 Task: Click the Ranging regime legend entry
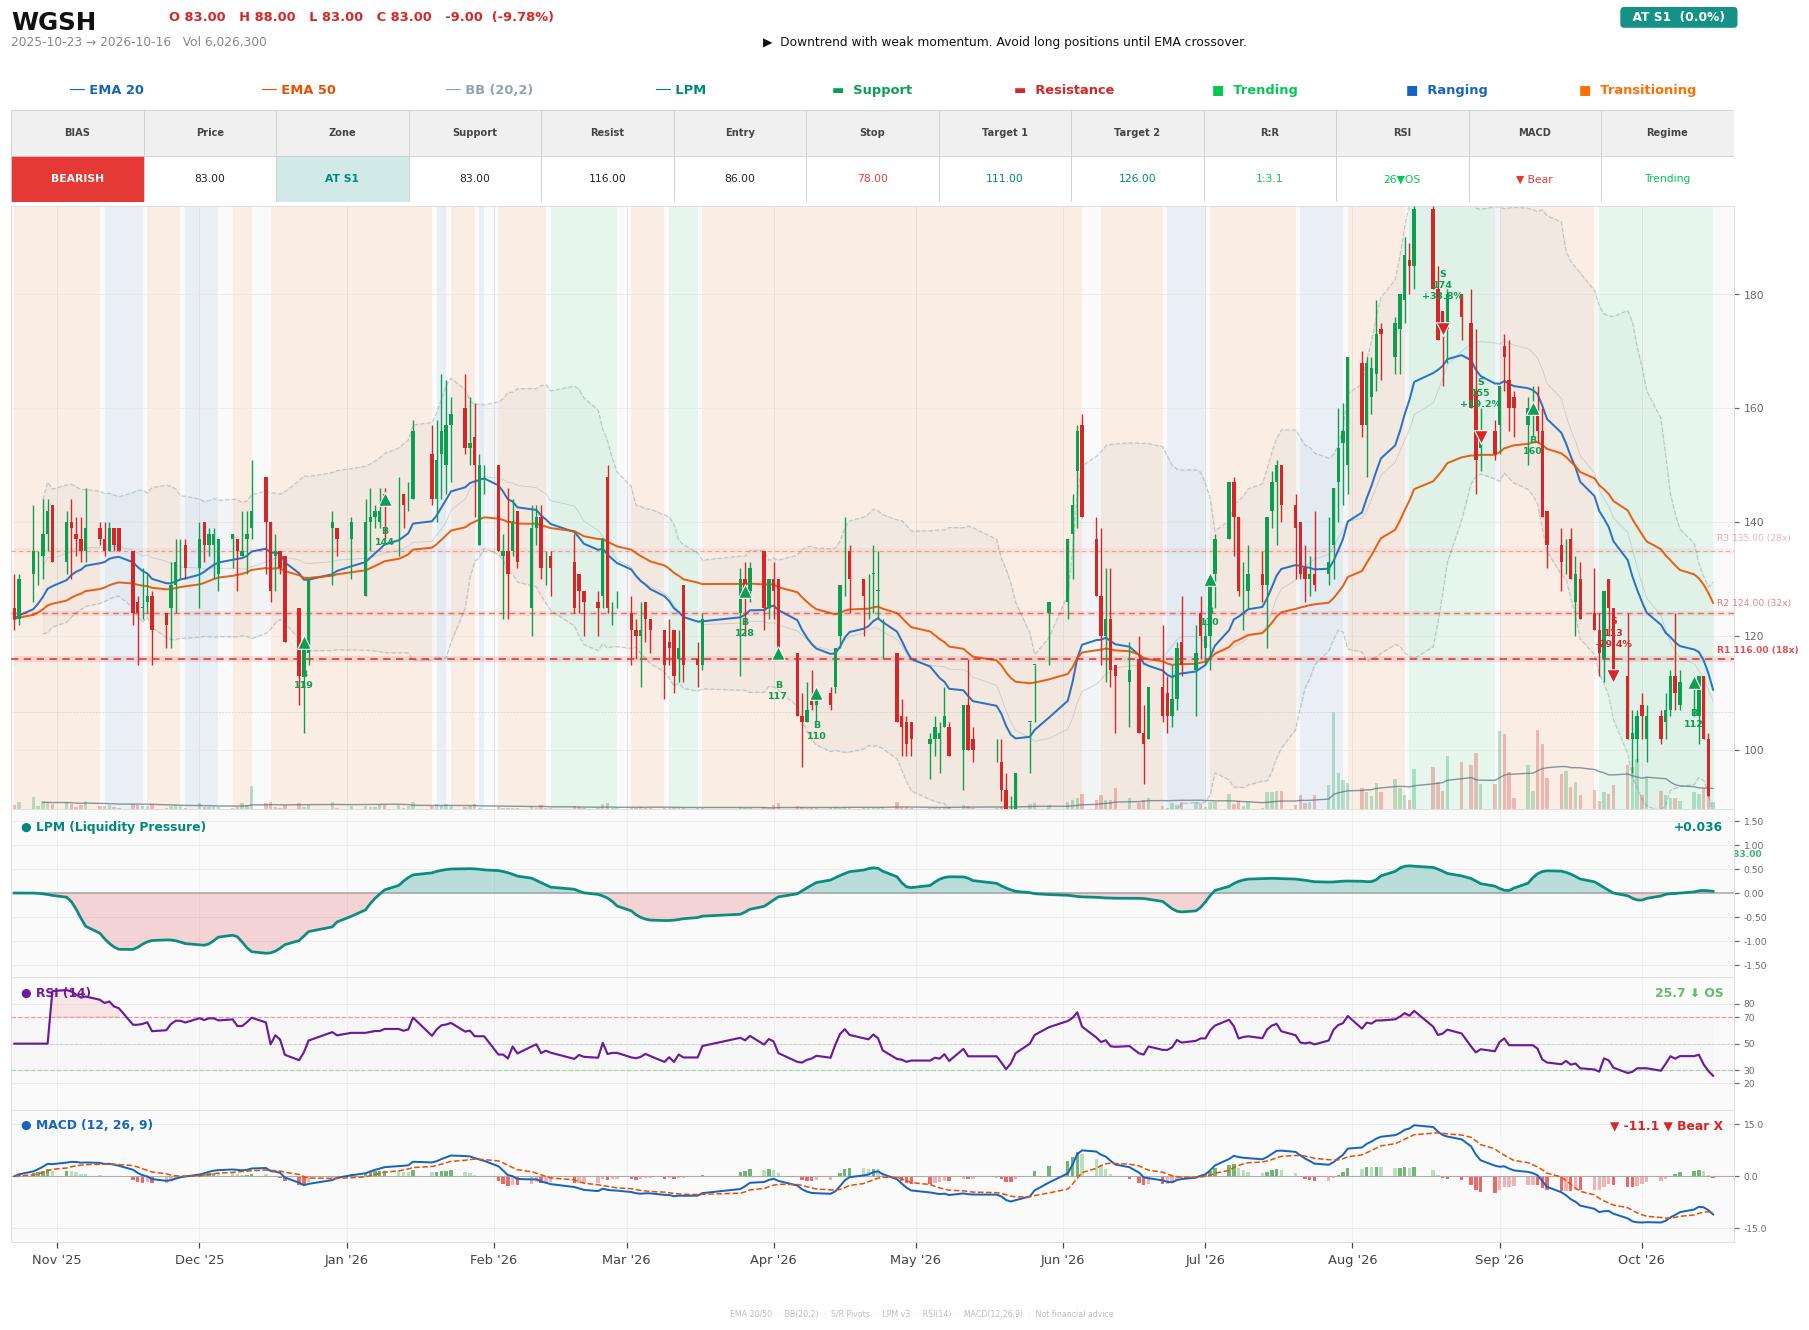[1447, 90]
